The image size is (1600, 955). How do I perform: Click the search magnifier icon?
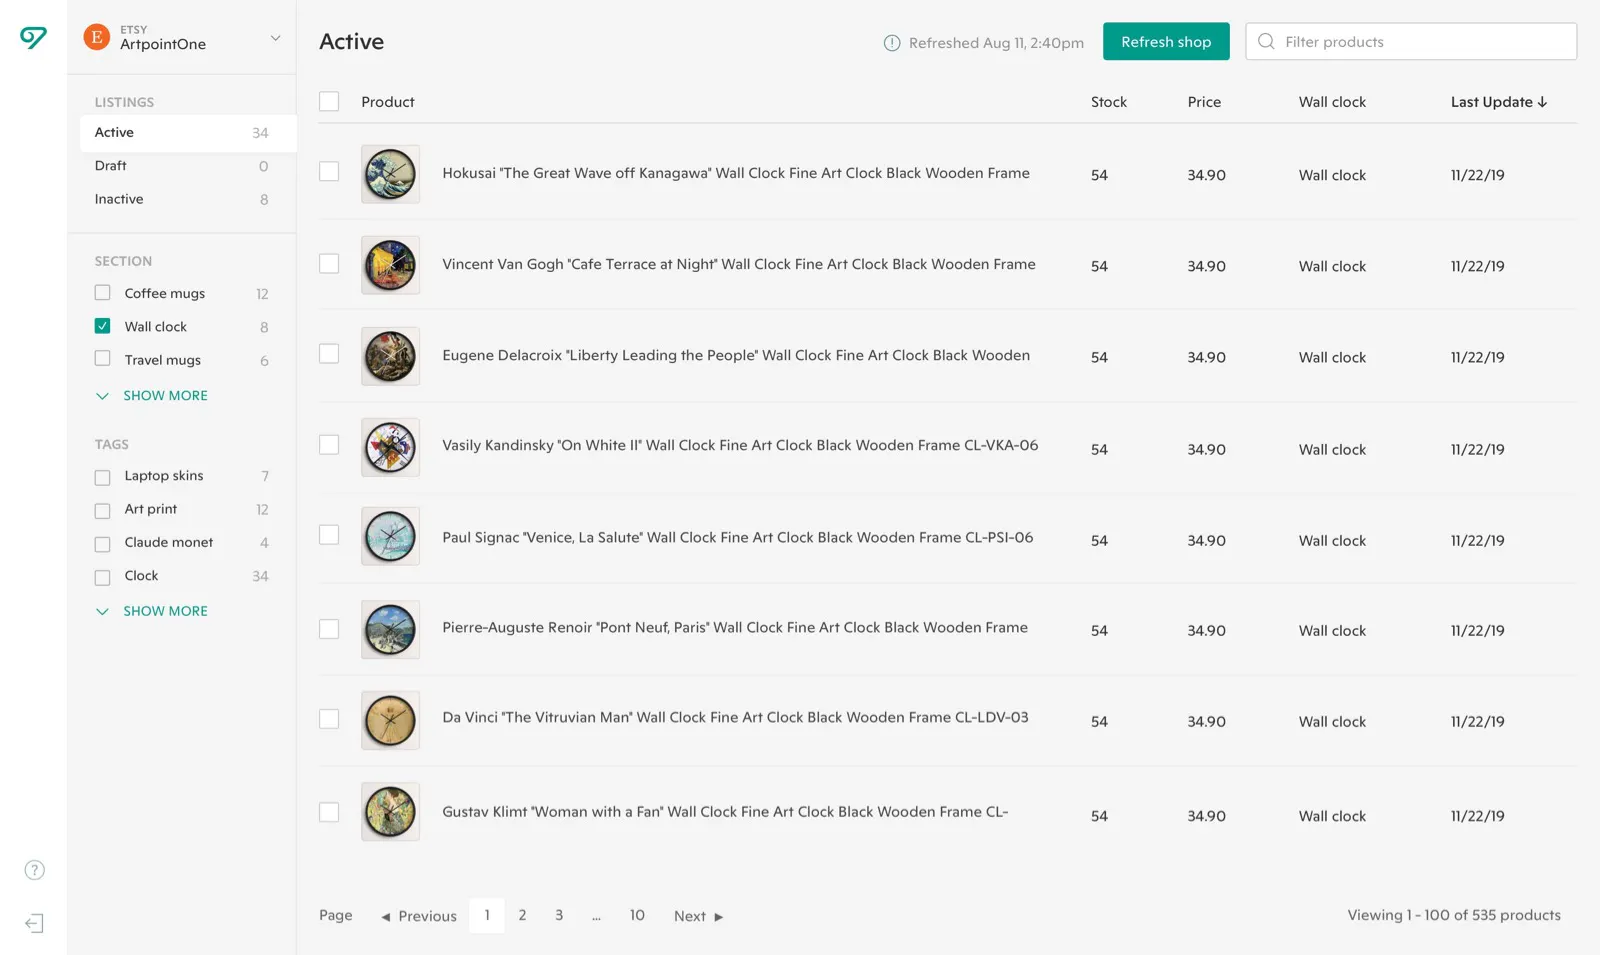point(1266,42)
